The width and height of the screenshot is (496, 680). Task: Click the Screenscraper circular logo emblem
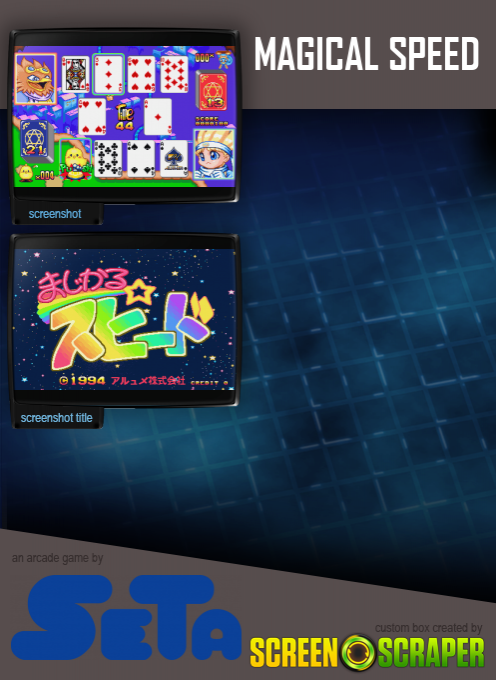(358, 652)
